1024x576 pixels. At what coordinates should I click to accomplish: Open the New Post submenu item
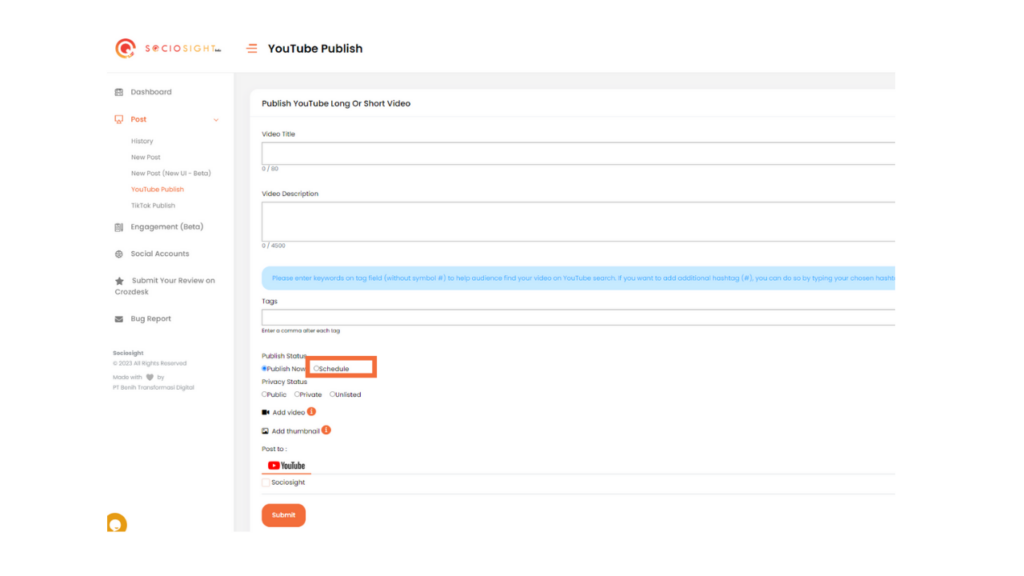pyautogui.click(x=146, y=157)
